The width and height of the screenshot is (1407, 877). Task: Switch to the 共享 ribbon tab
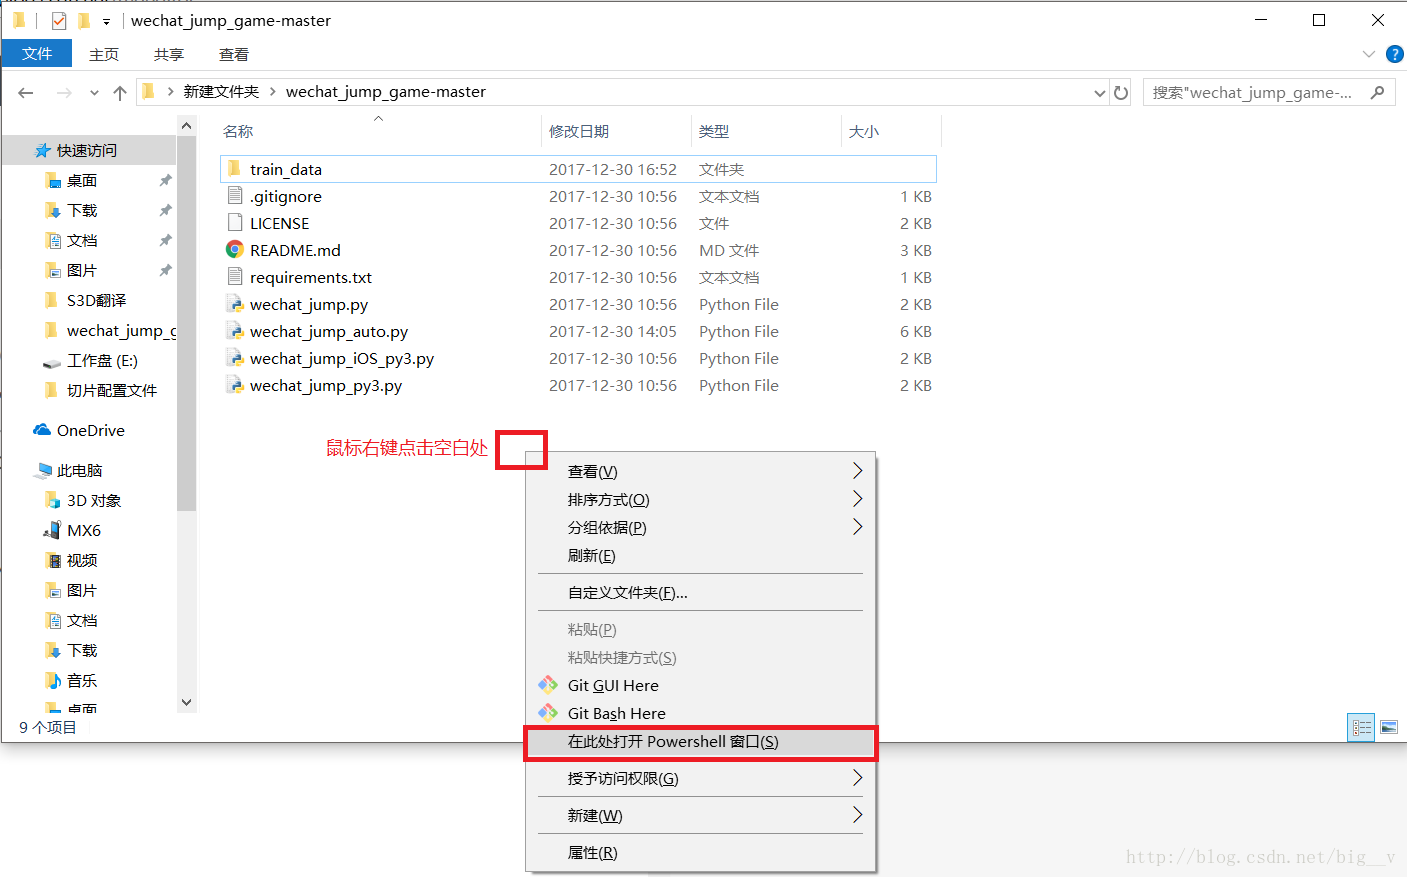[169, 54]
